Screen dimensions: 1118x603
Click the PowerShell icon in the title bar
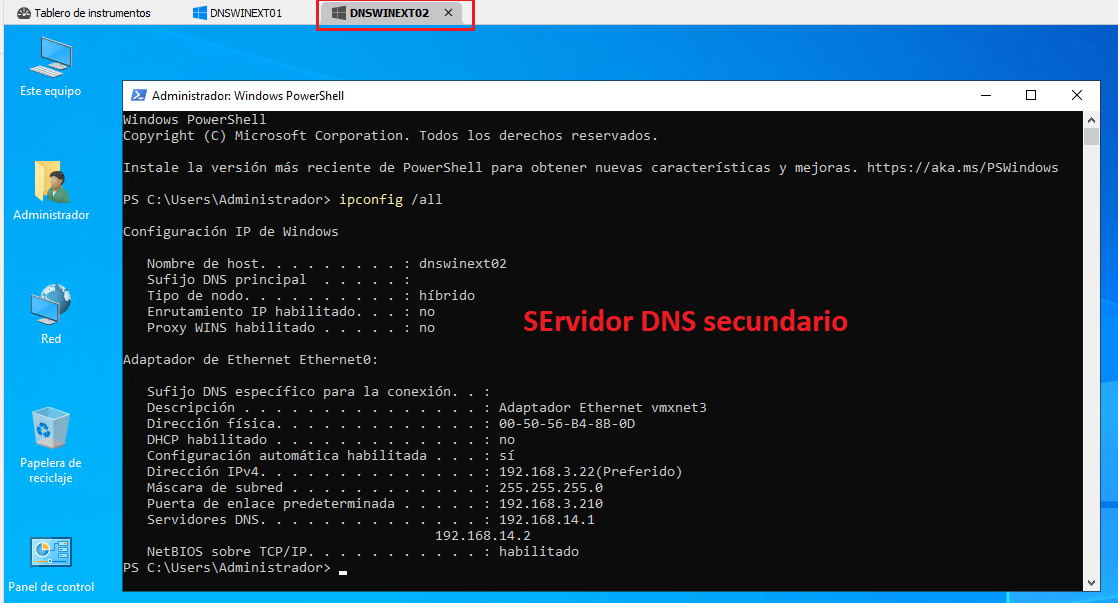138,95
